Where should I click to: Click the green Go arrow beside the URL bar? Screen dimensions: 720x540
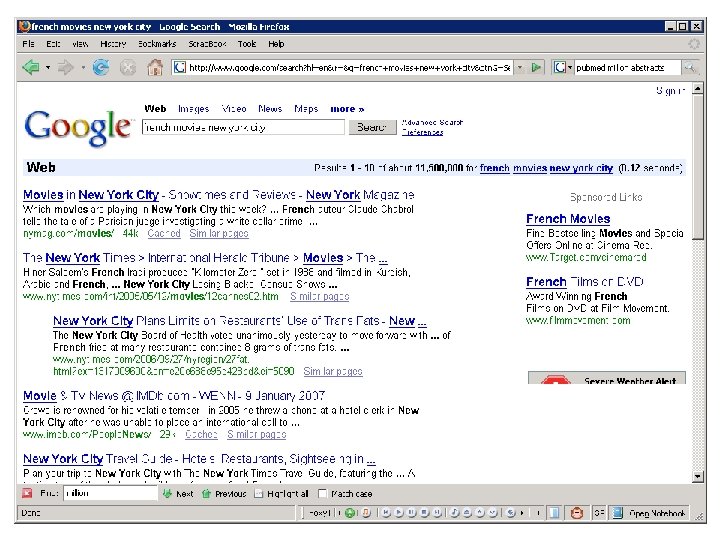pyautogui.click(x=535, y=68)
